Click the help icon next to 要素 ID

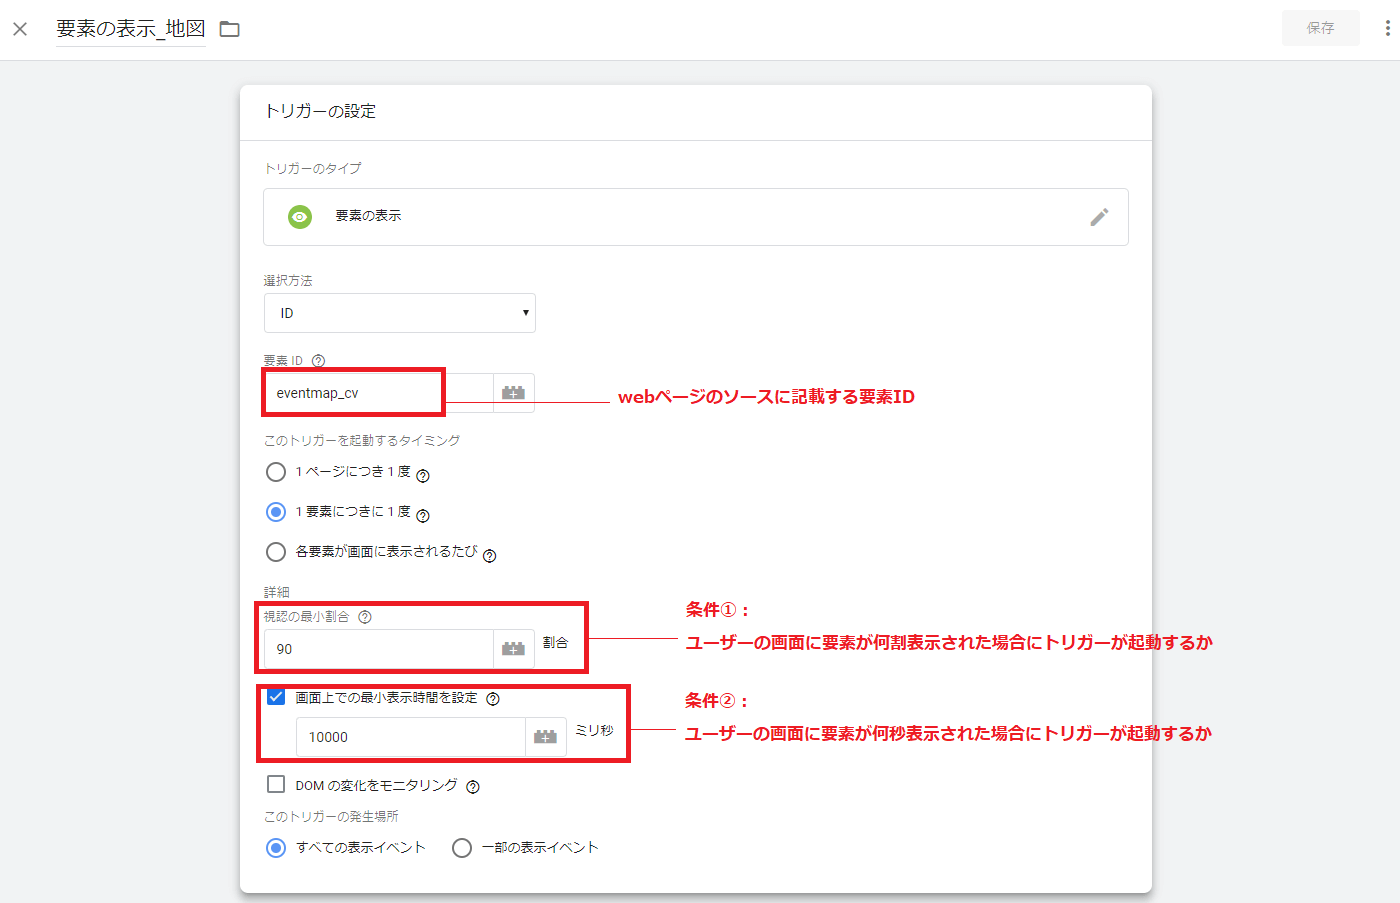tap(318, 361)
